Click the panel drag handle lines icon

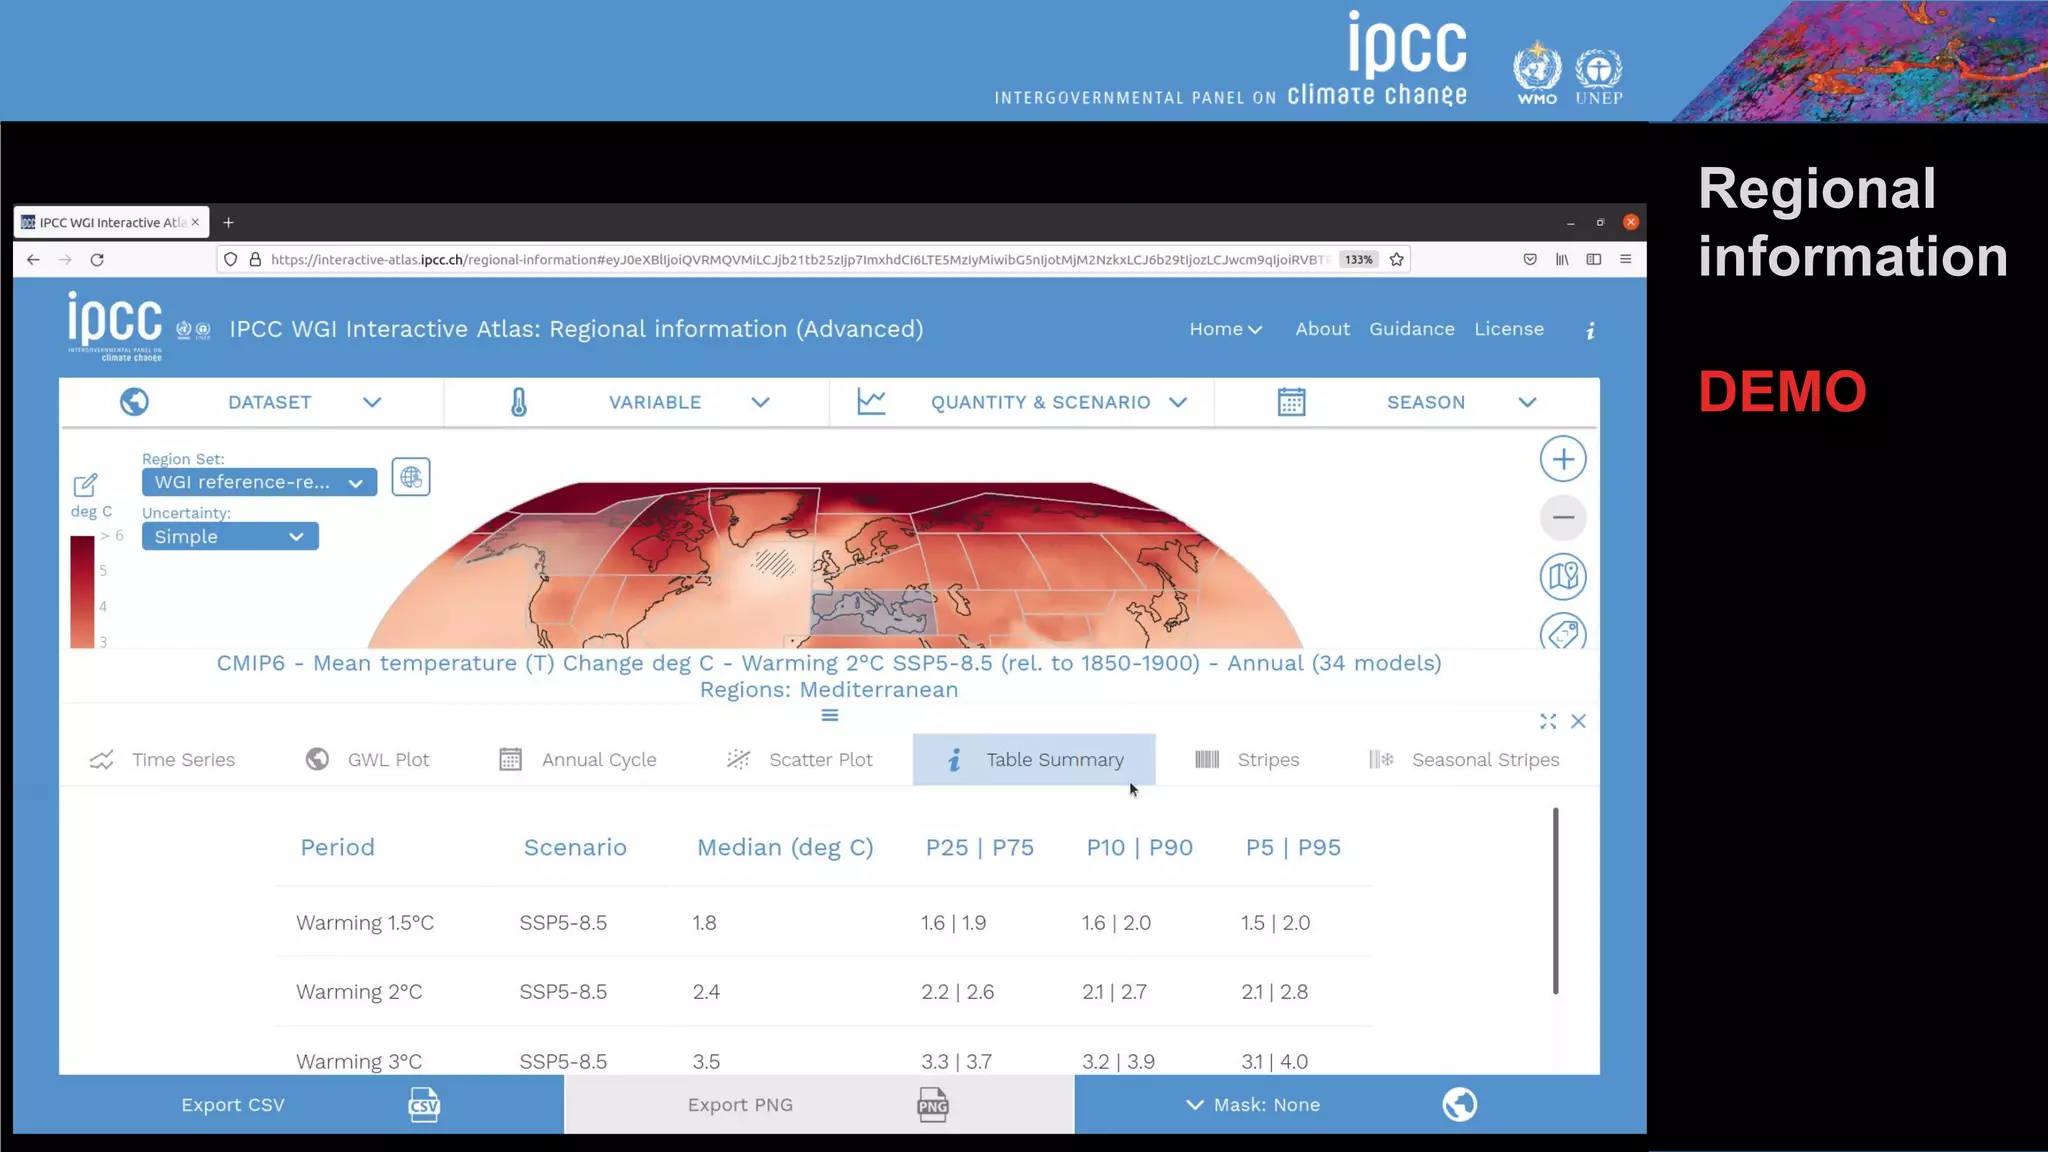[830, 715]
